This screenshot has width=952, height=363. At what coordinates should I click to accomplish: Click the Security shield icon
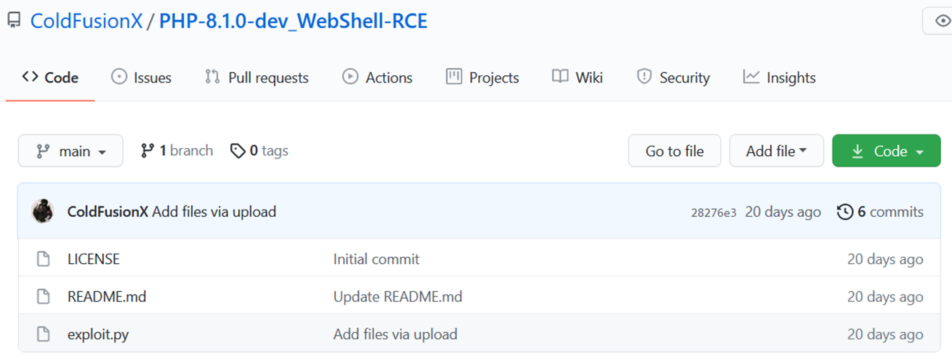point(644,77)
